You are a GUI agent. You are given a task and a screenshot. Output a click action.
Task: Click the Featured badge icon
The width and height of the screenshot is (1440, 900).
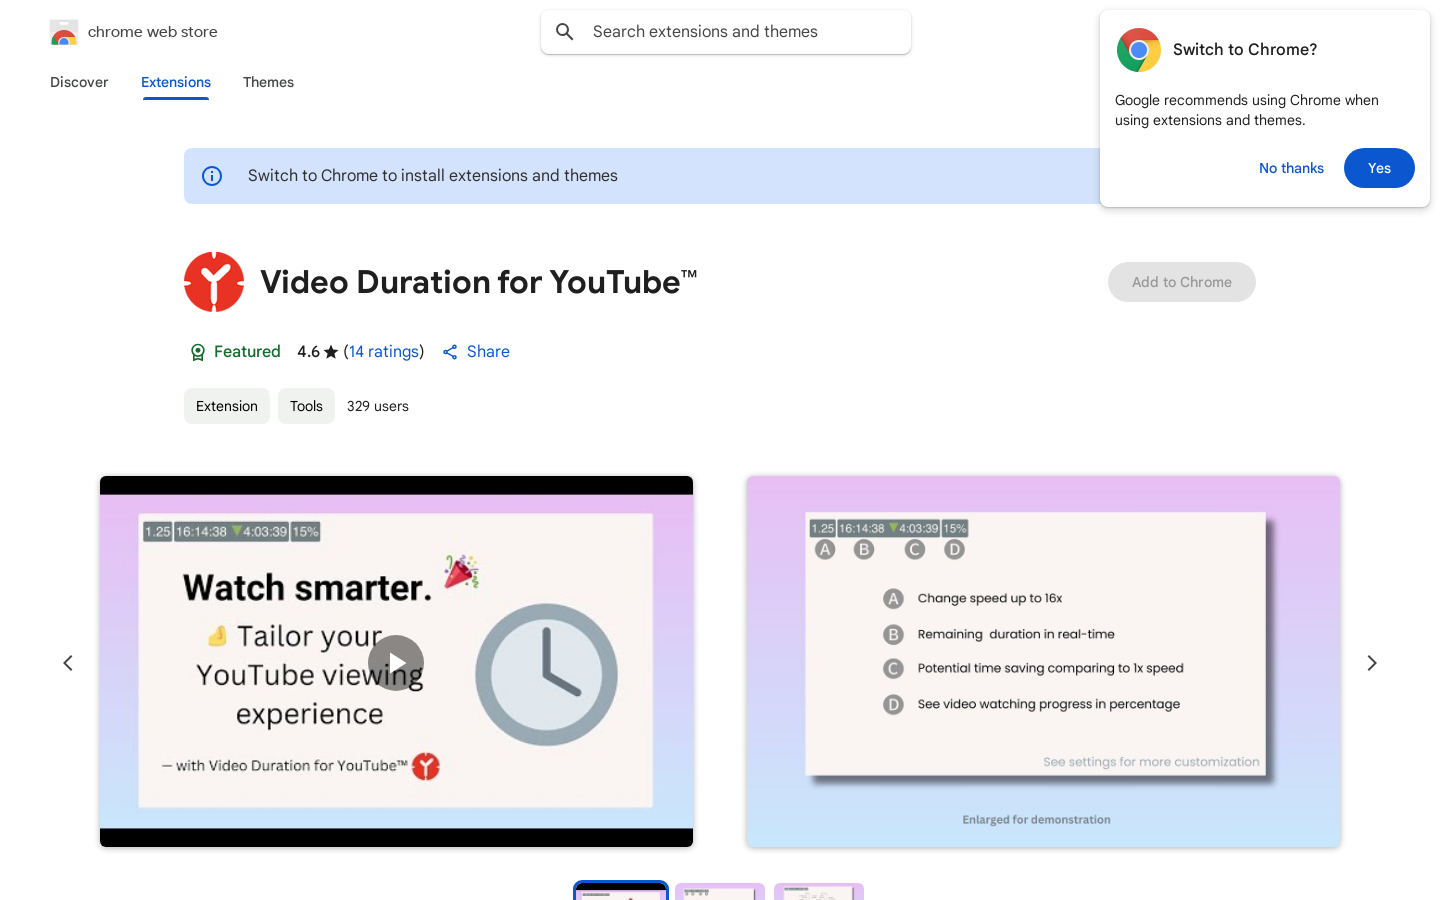tap(198, 352)
